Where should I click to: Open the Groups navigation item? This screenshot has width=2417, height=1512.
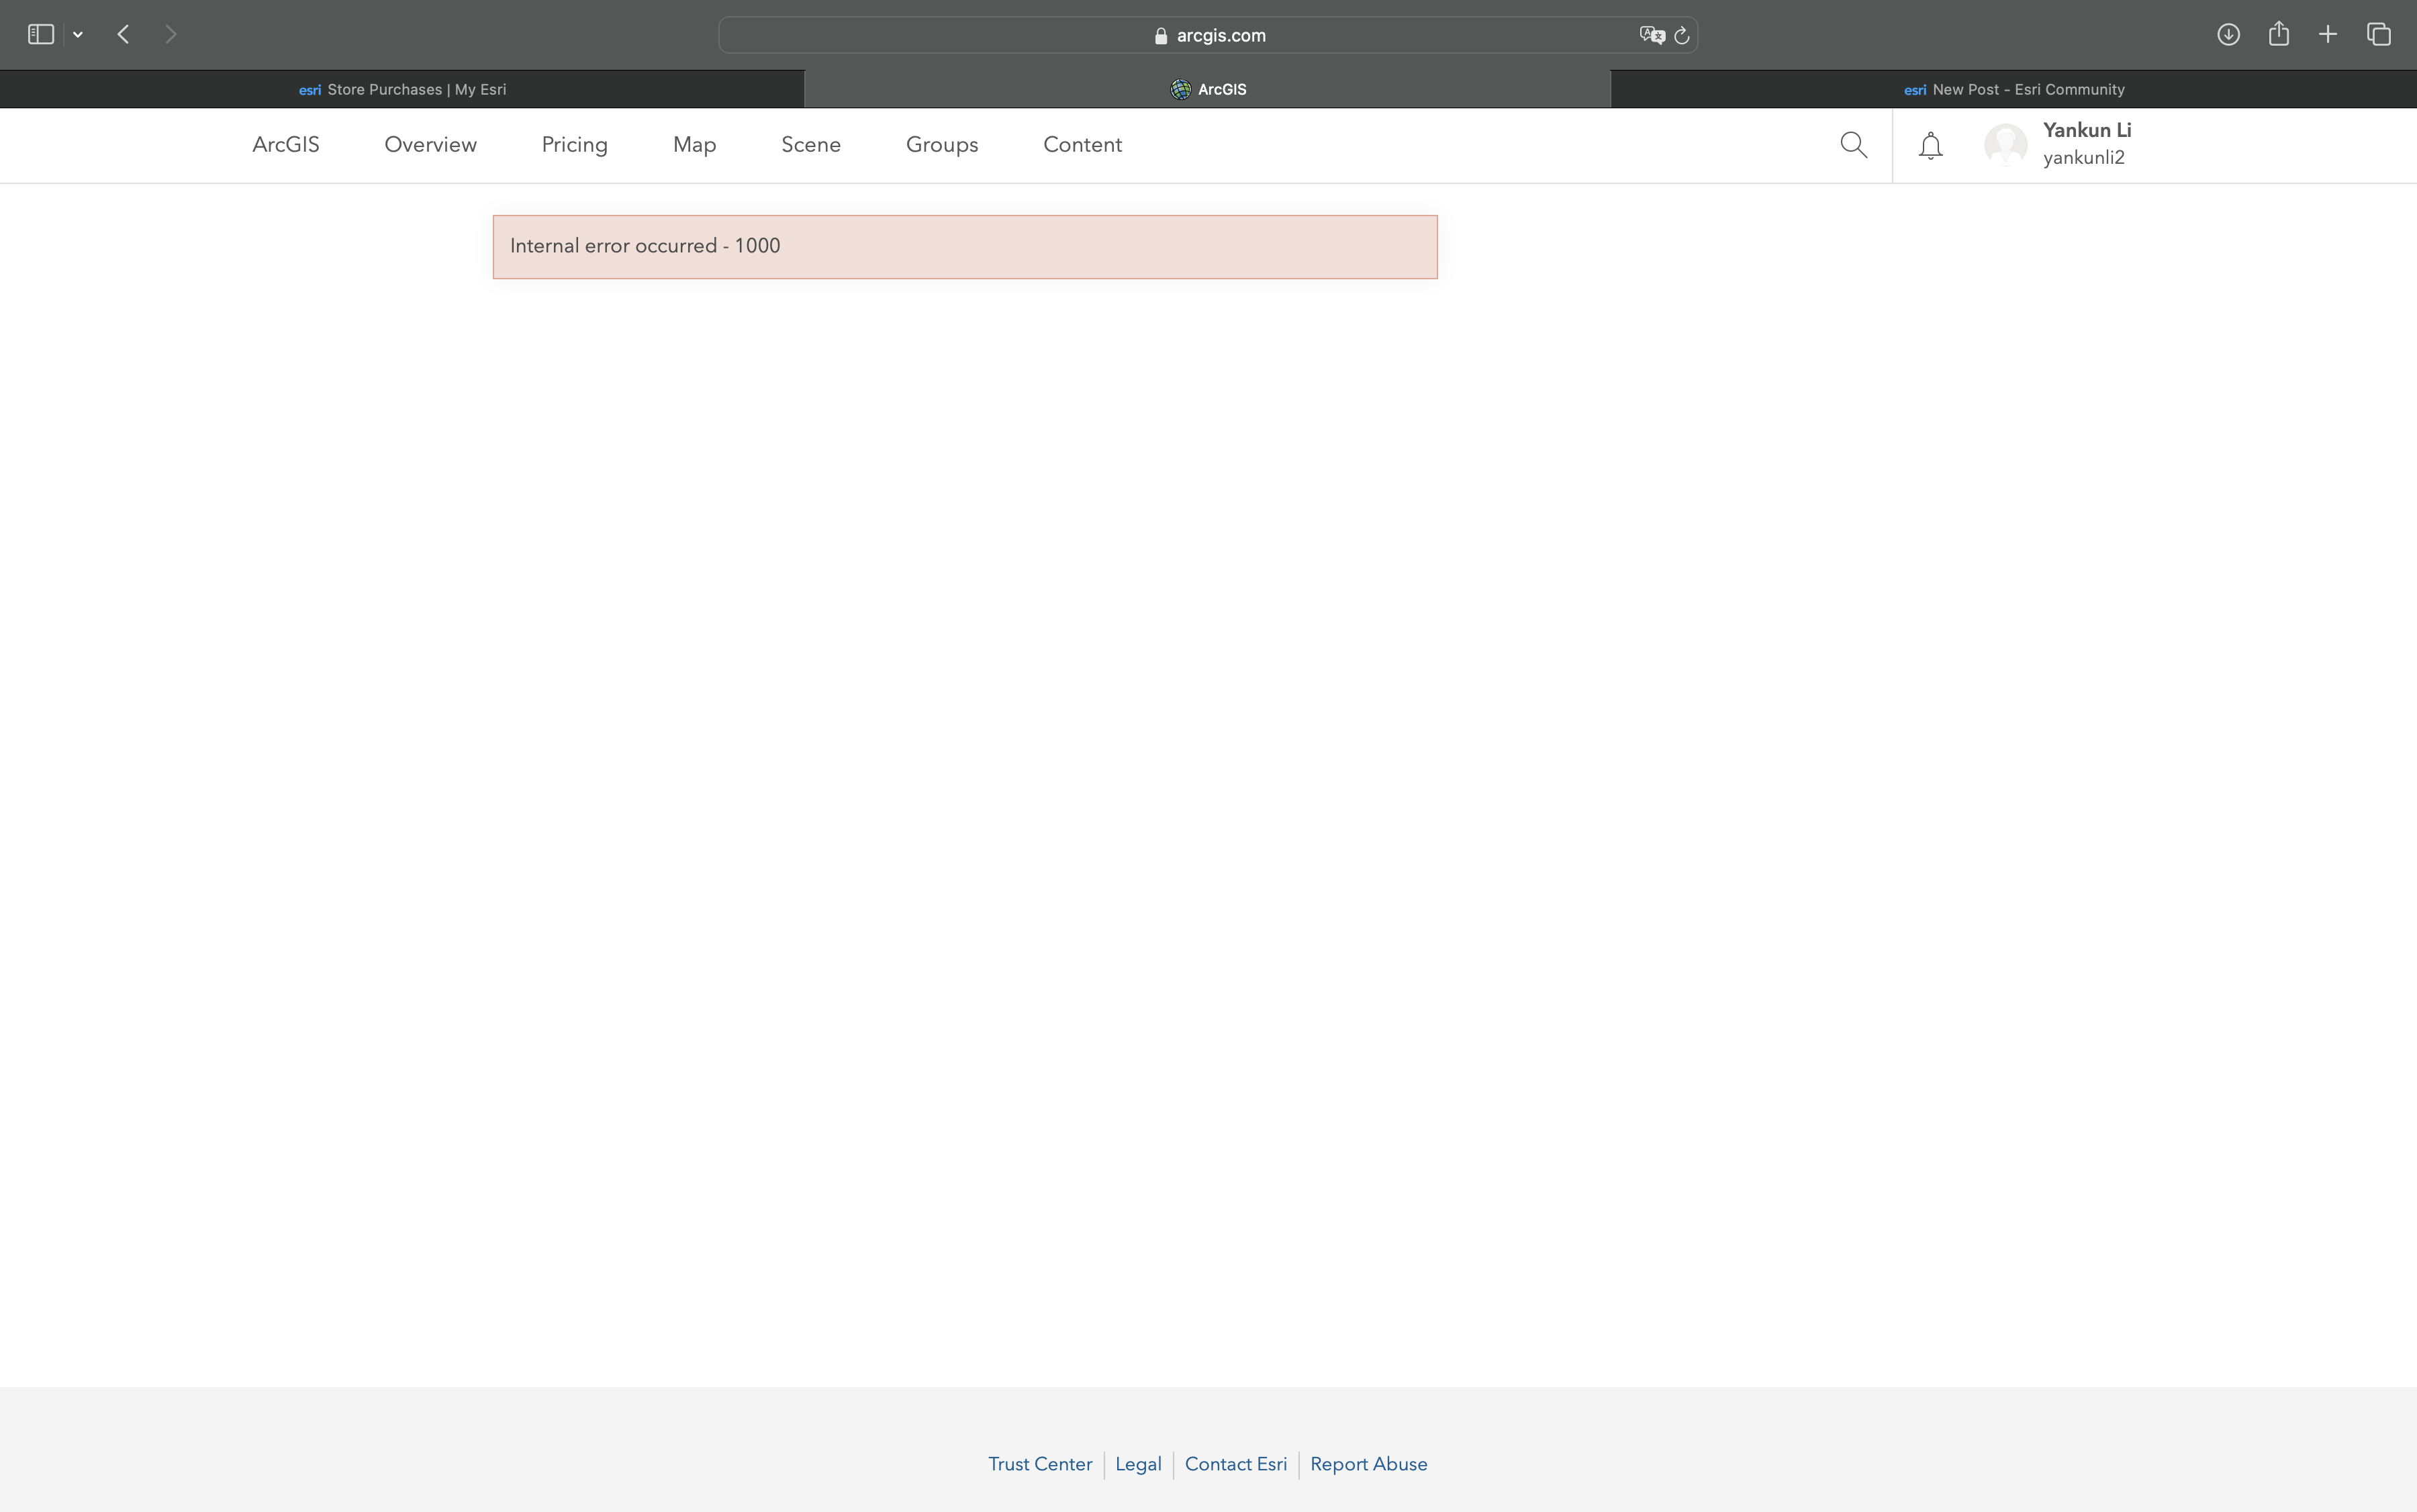coord(941,145)
